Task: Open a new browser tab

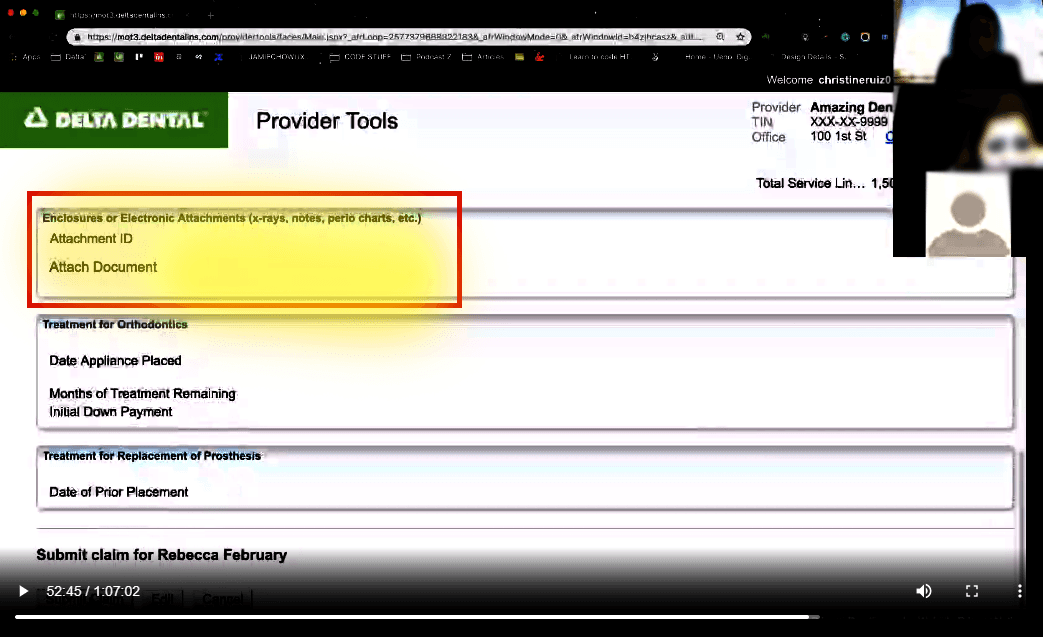Action: point(210,15)
